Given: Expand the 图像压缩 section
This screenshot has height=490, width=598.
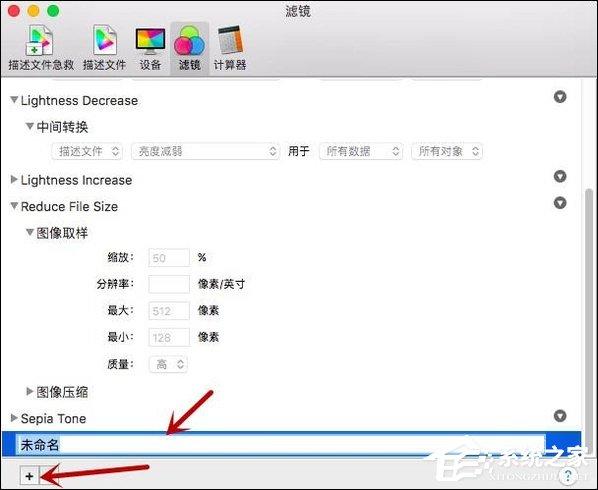Looking at the screenshot, I should click(30, 391).
